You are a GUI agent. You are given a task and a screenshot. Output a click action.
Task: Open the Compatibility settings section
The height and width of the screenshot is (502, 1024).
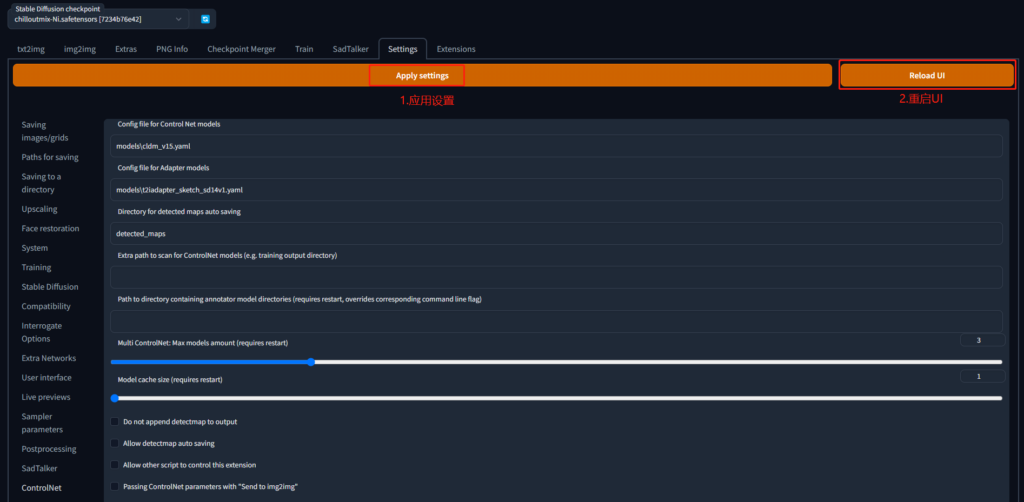click(46, 306)
